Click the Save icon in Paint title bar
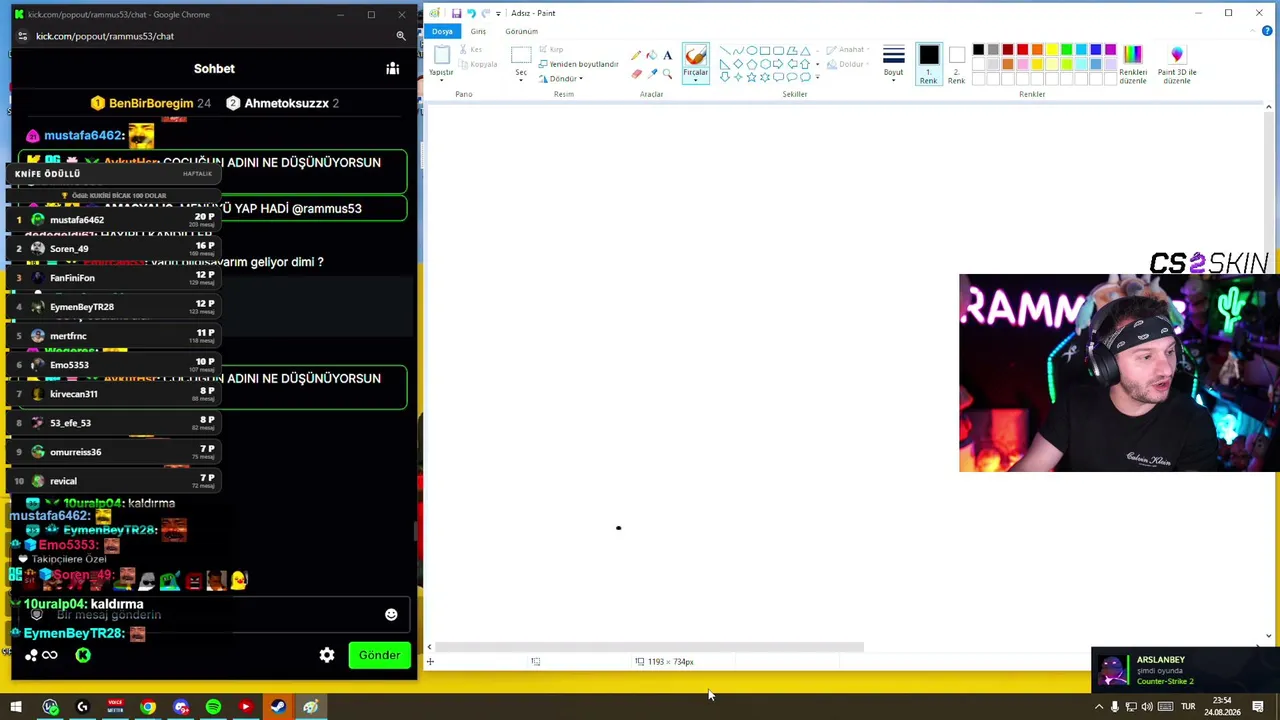 [456, 13]
